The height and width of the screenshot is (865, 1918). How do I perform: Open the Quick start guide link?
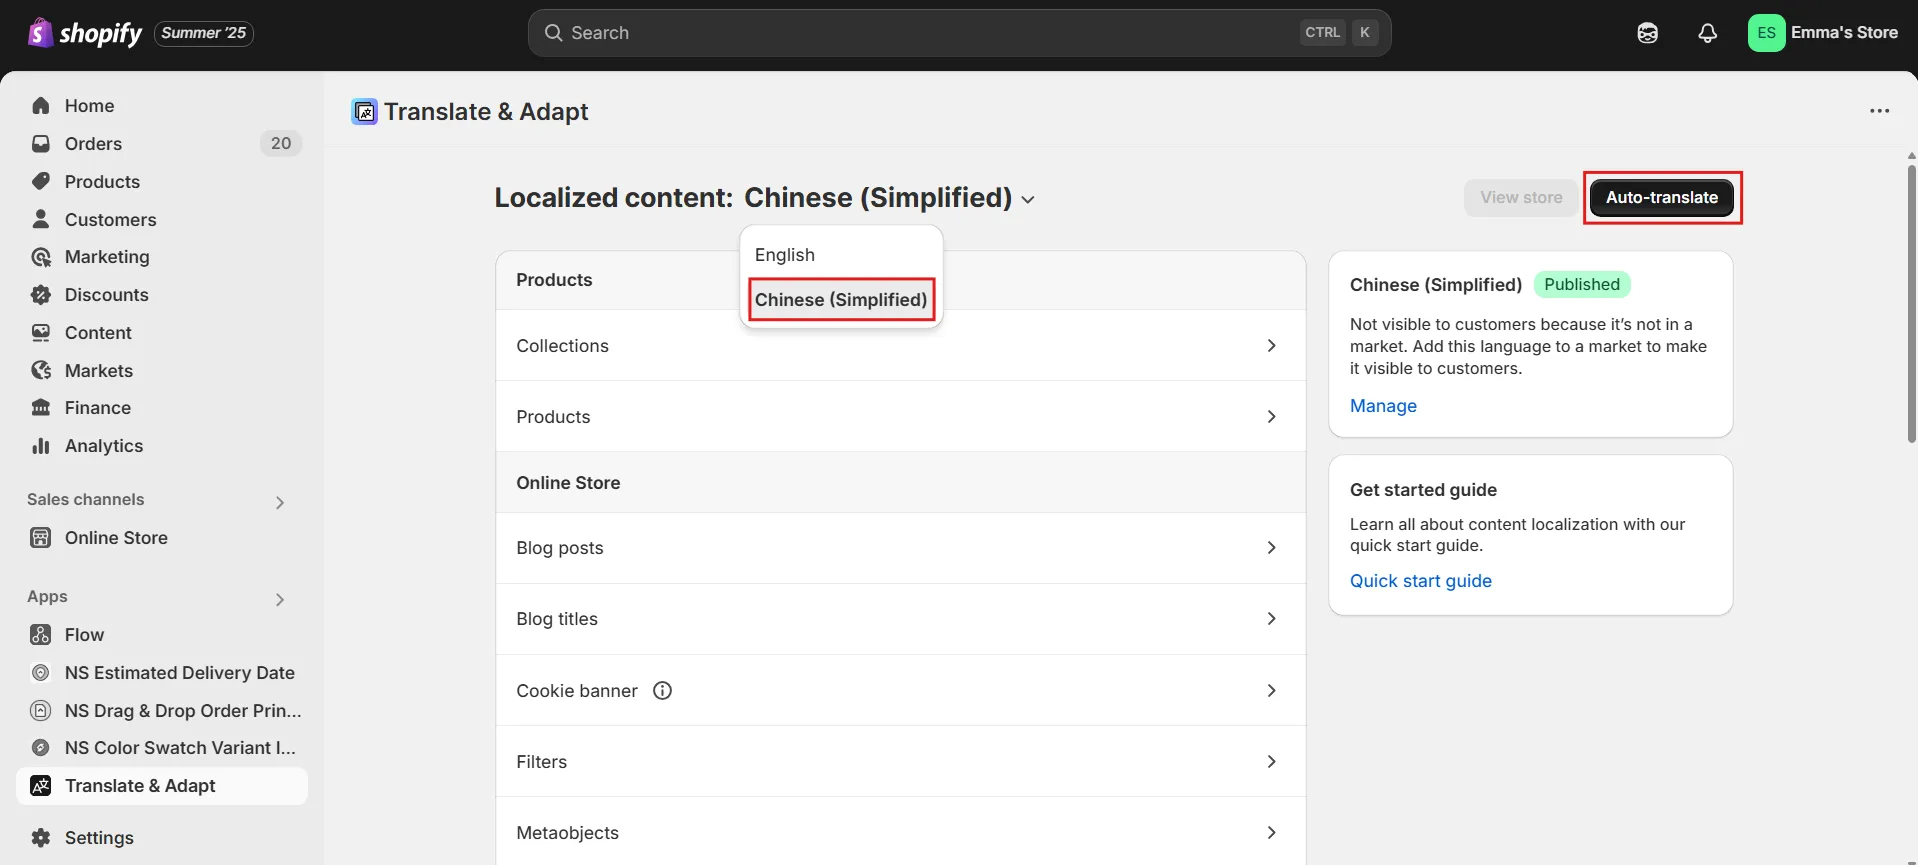point(1421,581)
